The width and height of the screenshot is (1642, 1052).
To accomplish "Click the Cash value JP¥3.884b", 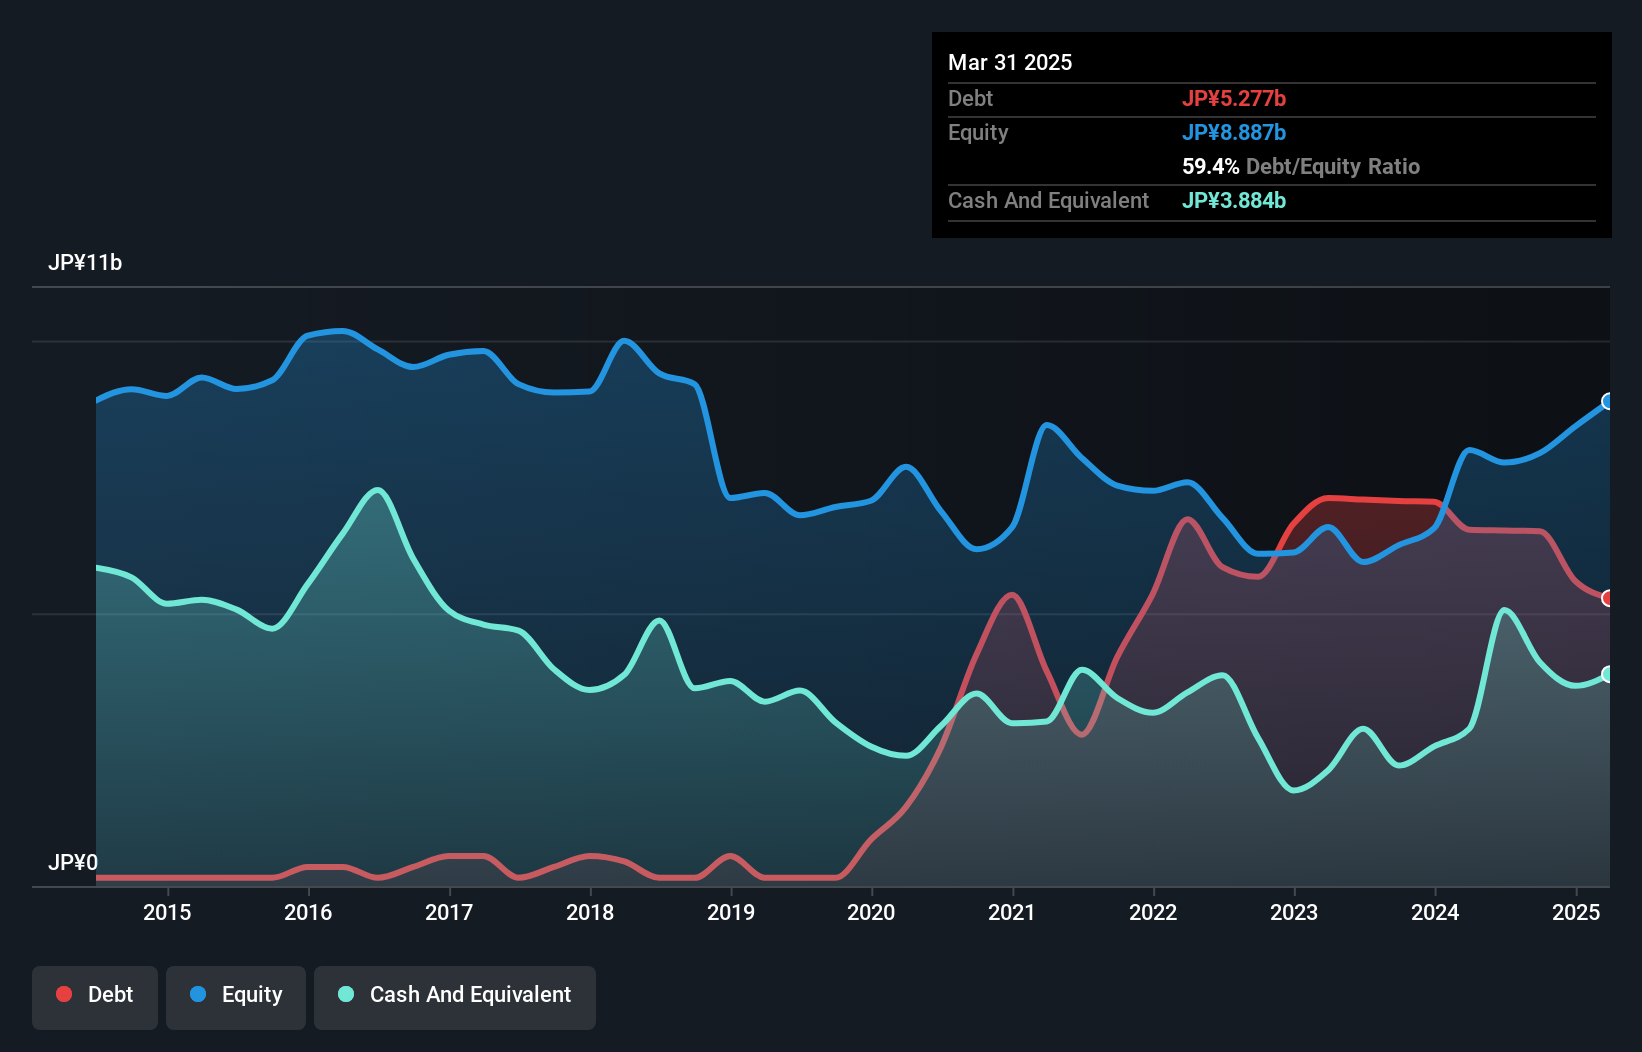I will 1234,201.
